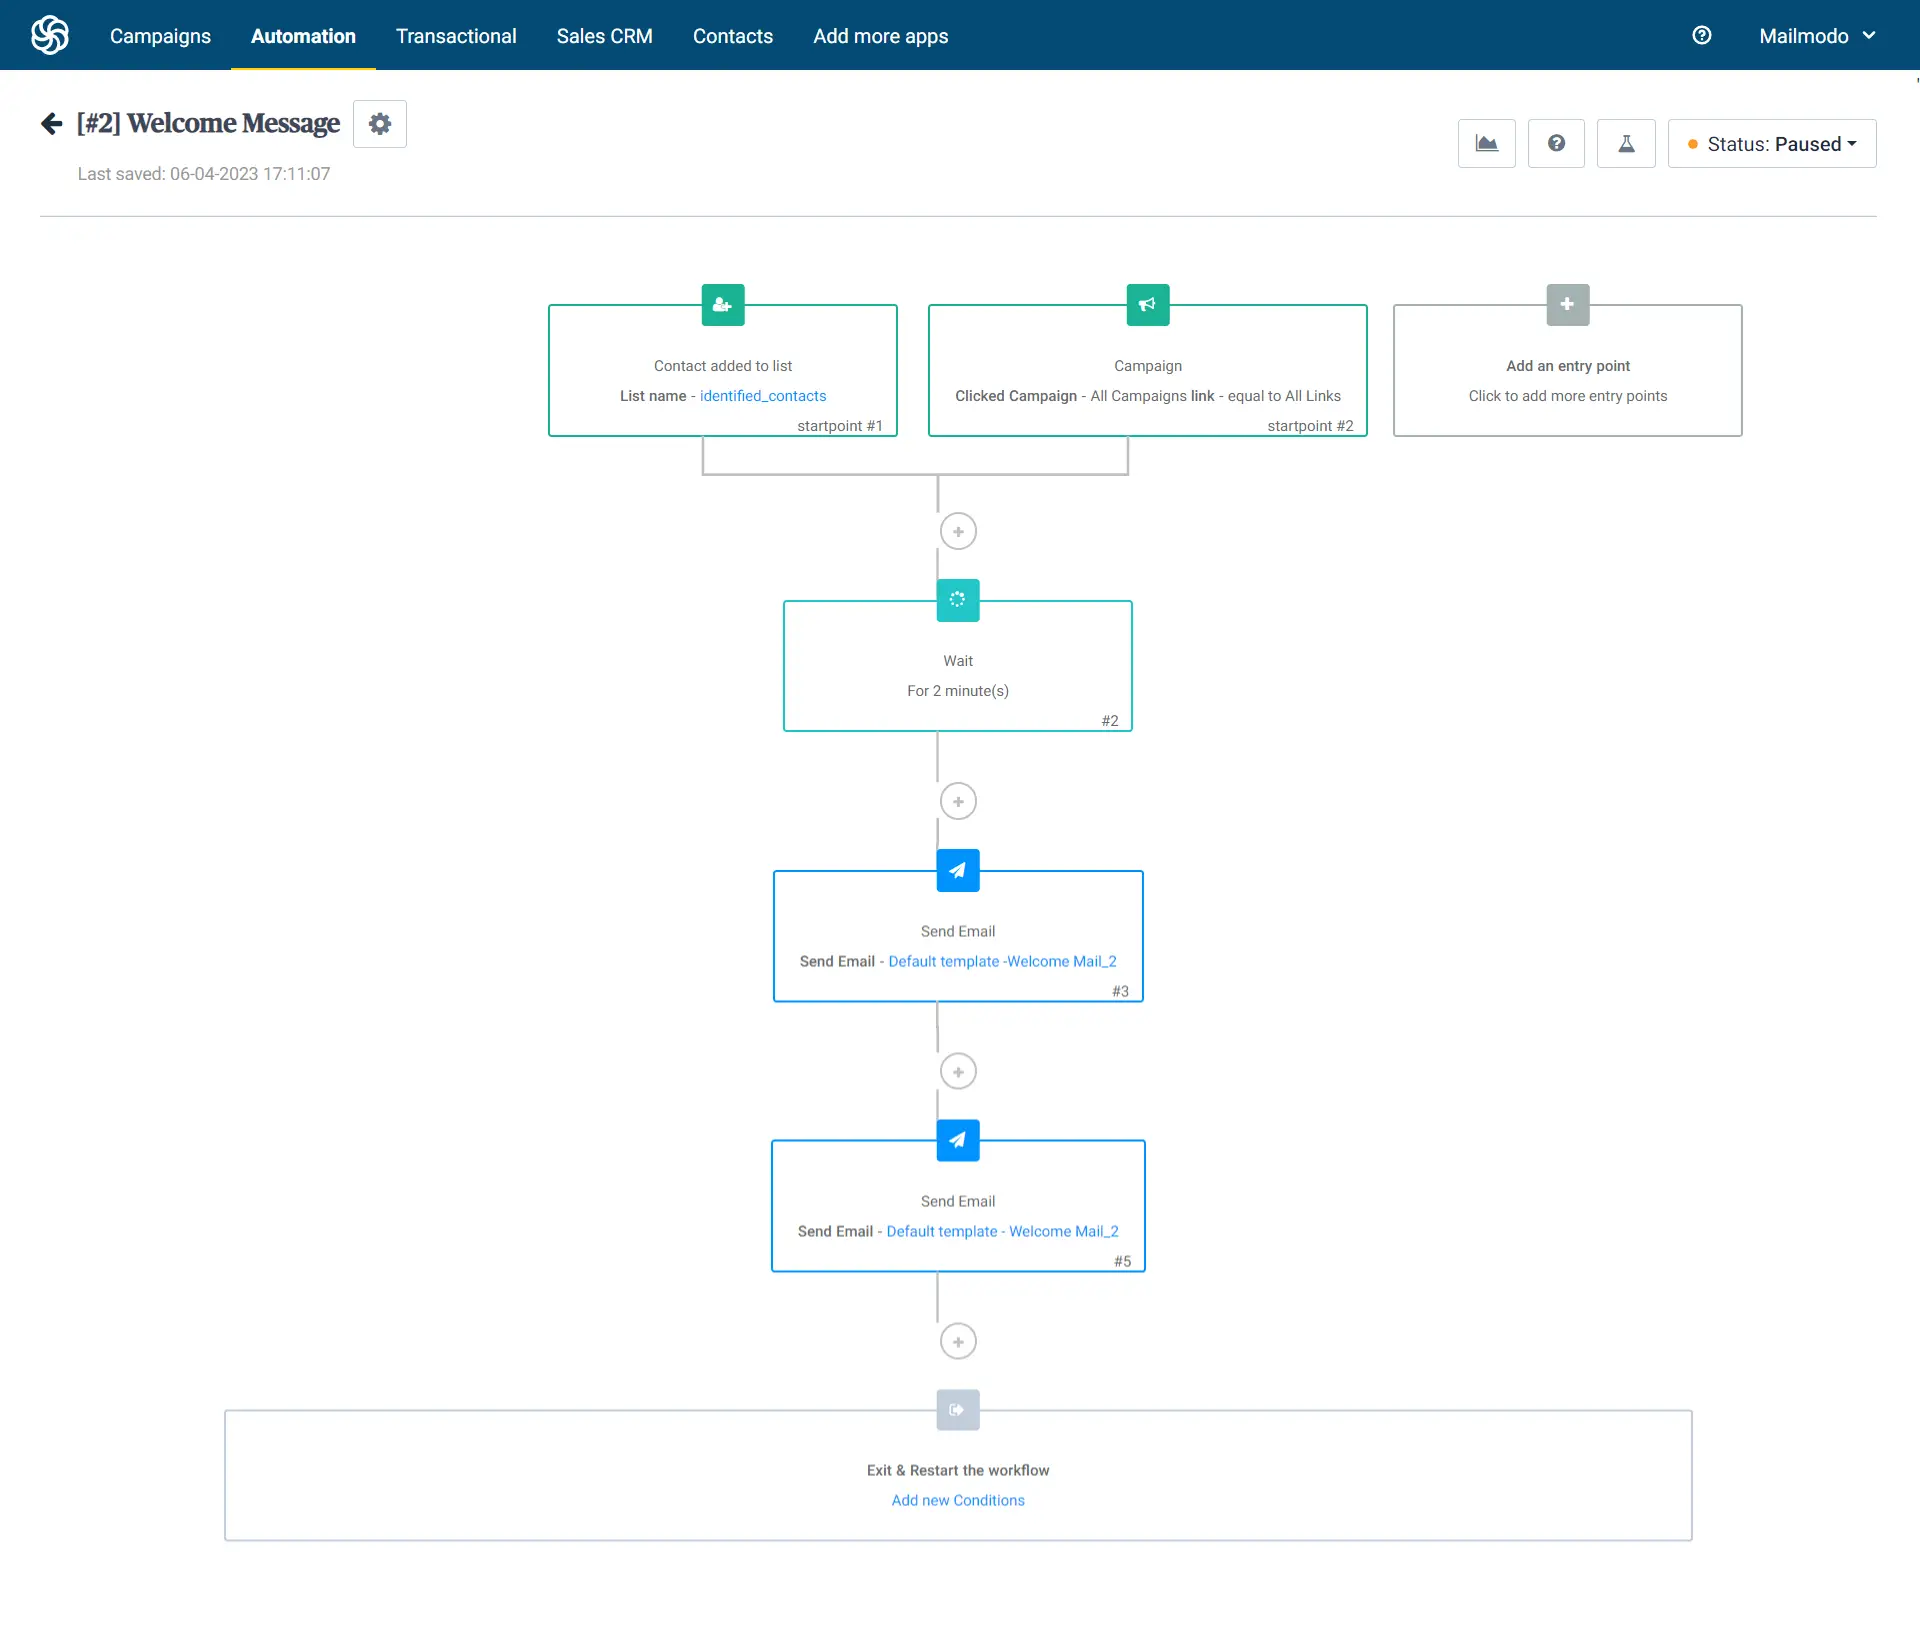The image size is (1920, 1643).
Task: Click the help/question mark icon
Action: (x=1555, y=143)
